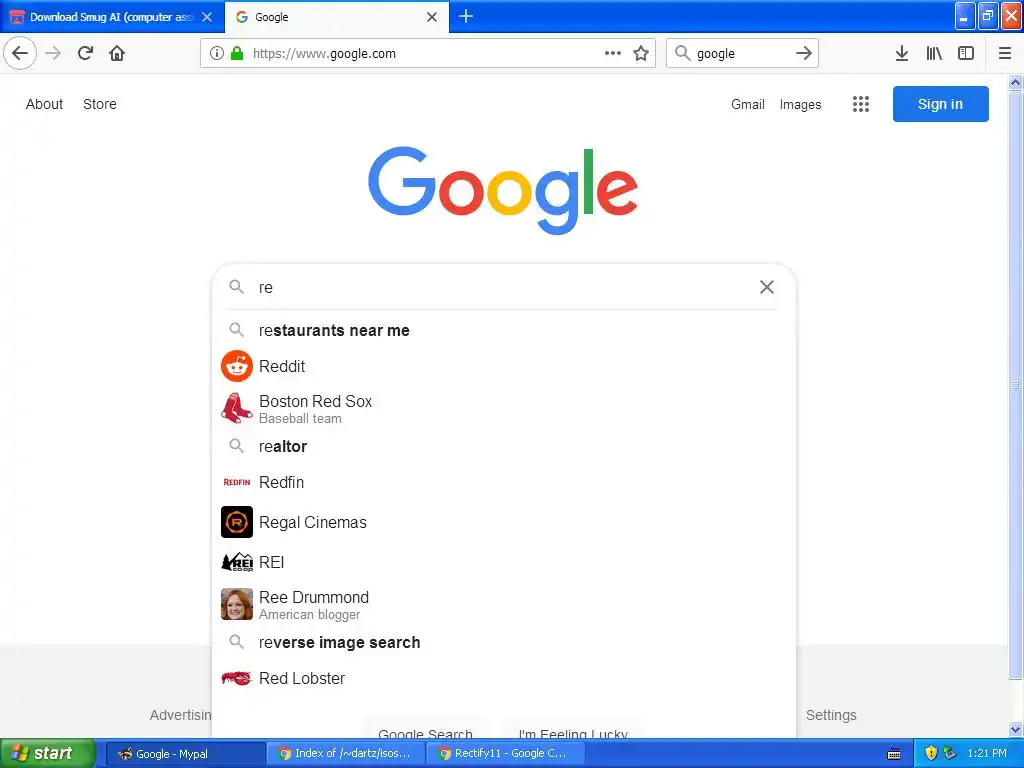
Task: Open the Settings footer link
Action: (831, 715)
